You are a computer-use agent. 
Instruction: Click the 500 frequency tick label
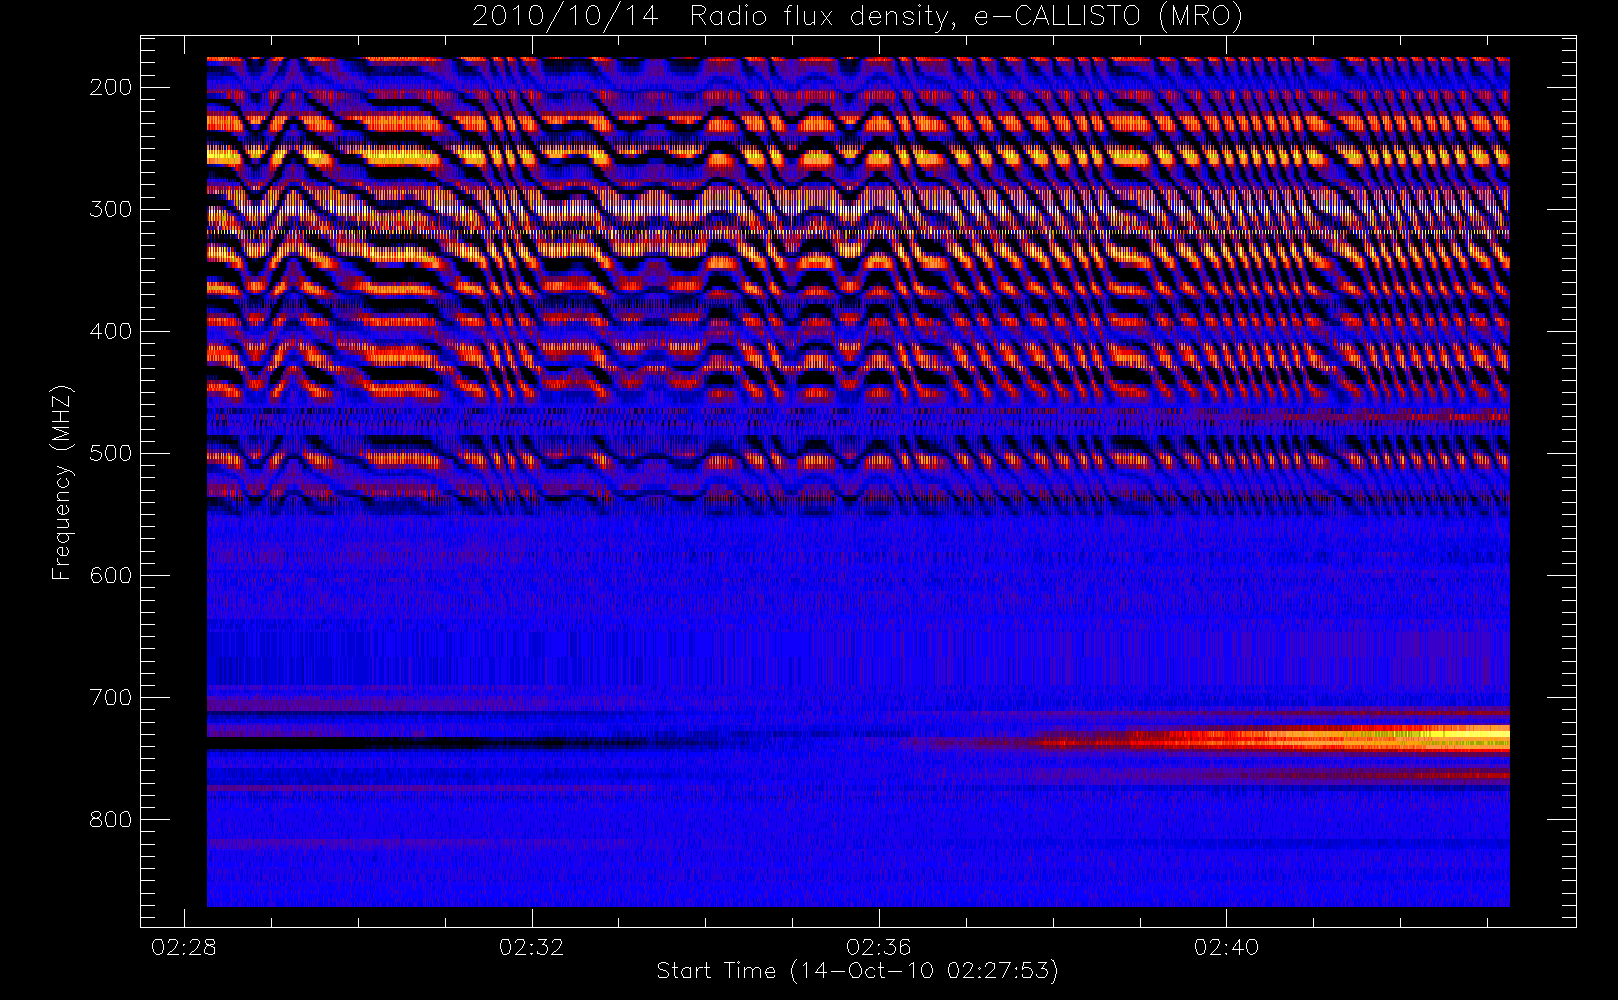pyautogui.click(x=111, y=453)
